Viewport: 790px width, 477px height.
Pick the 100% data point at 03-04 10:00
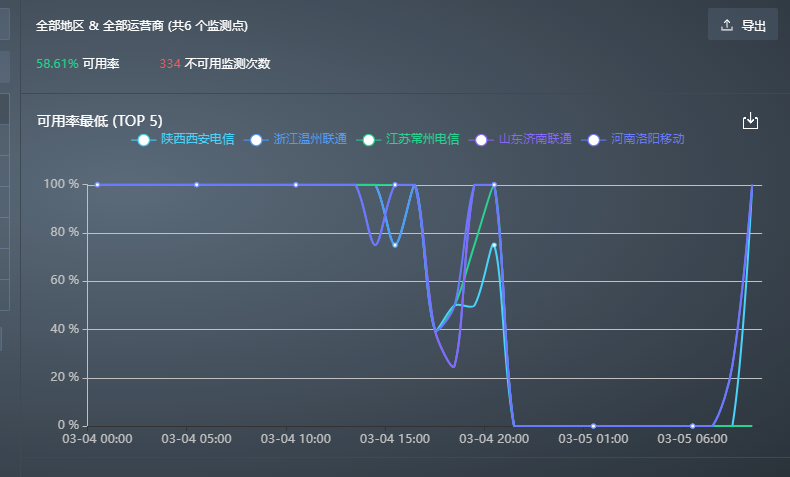tap(295, 185)
